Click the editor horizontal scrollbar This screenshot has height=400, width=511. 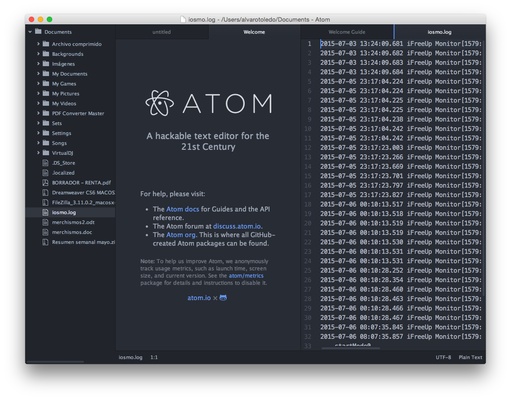point(351,348)
